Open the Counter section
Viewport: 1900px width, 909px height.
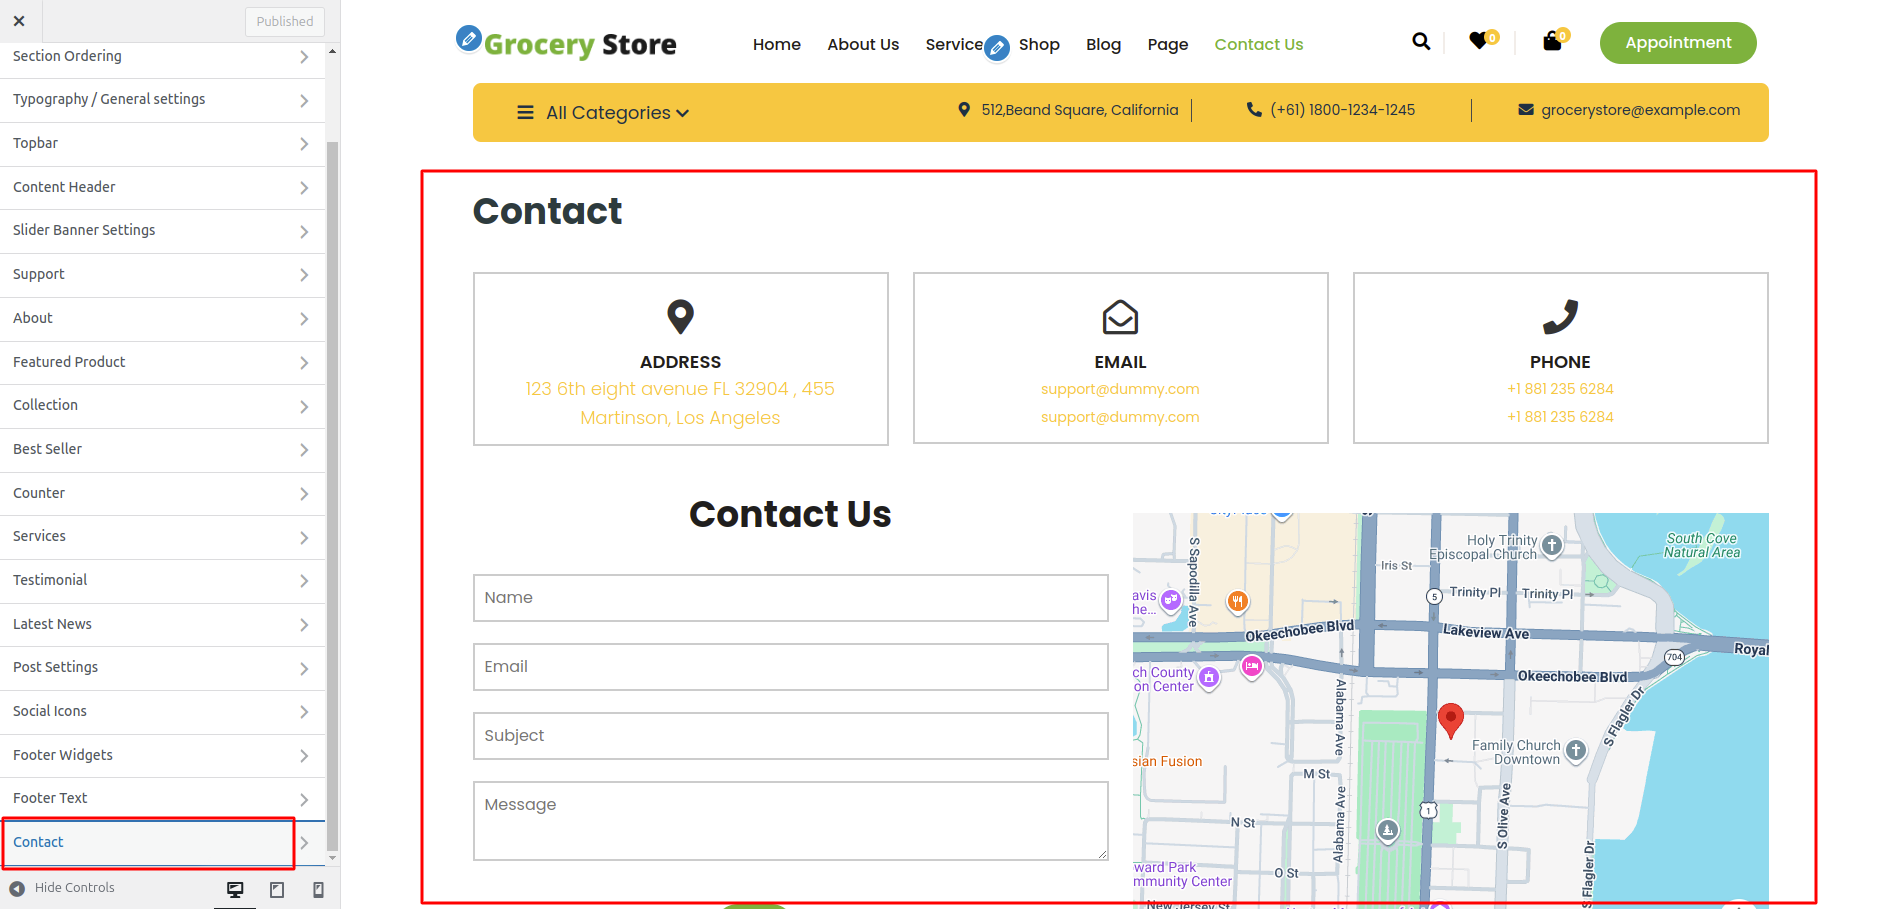tap(163, 494)
